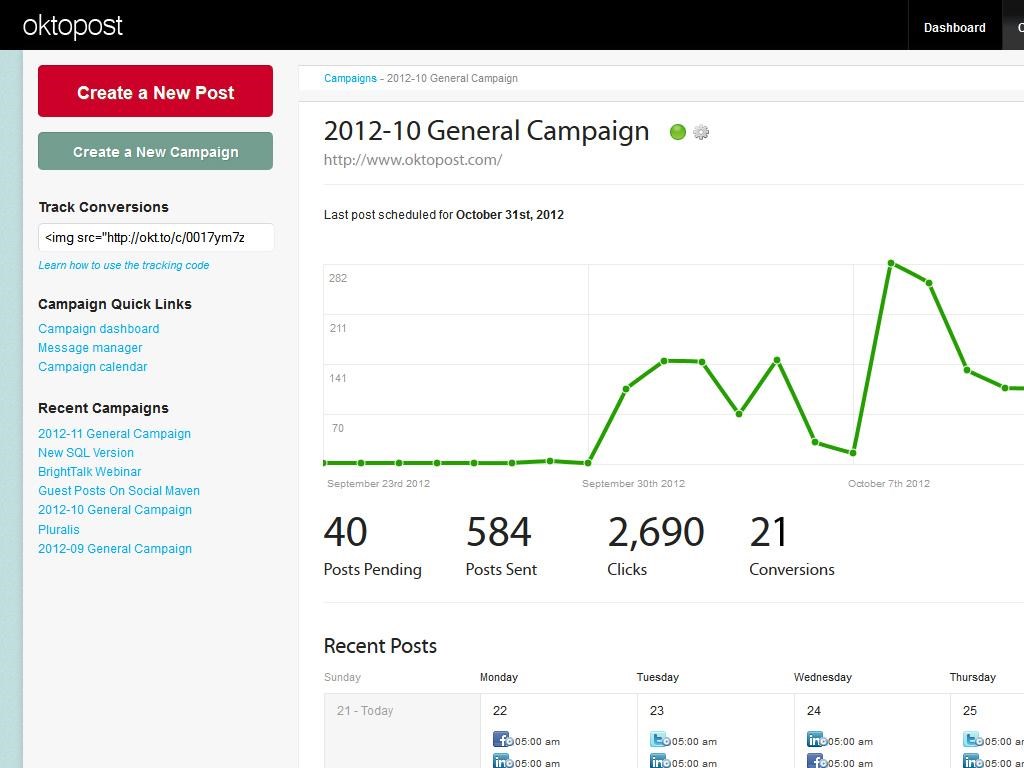This screenshot has width=1024, height=768.
Task: Click the Recent Posts heading
Action: [x=380, y=646]
